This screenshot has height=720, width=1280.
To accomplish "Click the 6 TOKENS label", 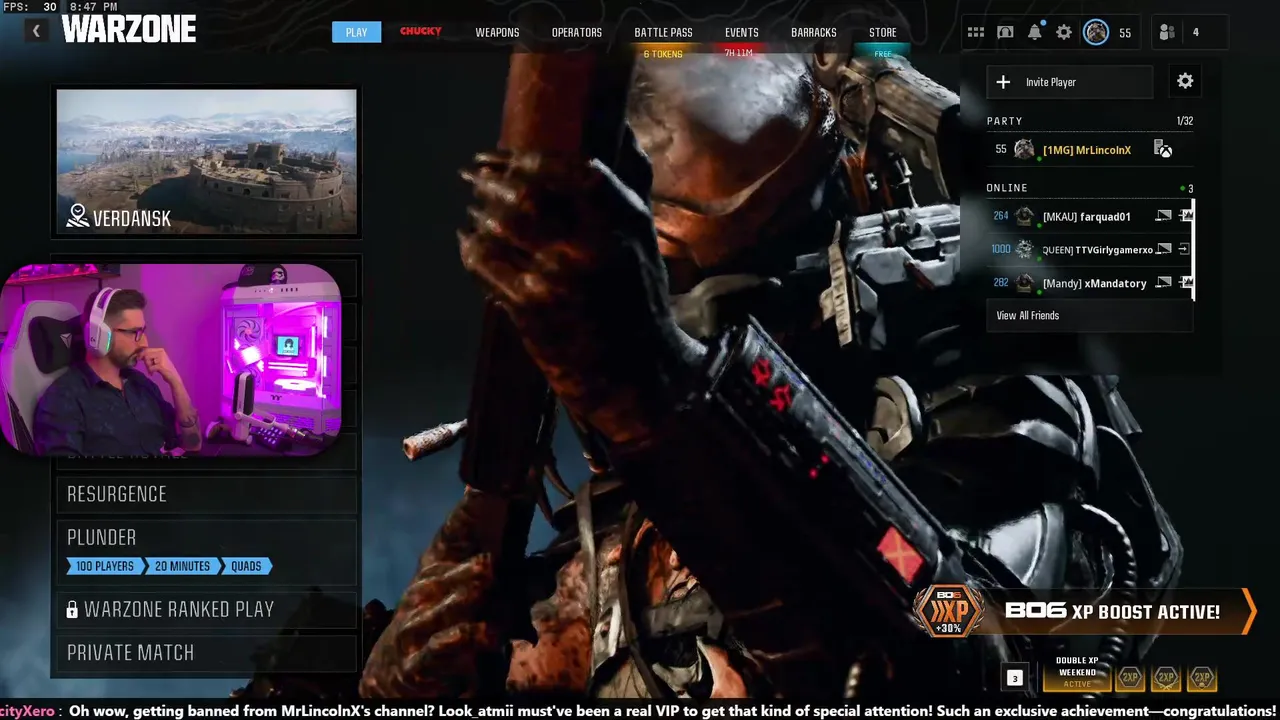I will (x=663, y=54).
